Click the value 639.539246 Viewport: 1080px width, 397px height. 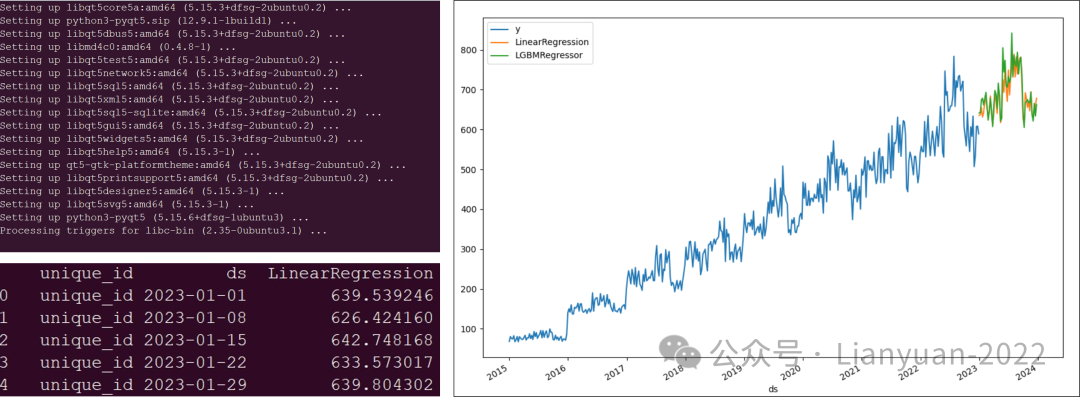(382, 296)
